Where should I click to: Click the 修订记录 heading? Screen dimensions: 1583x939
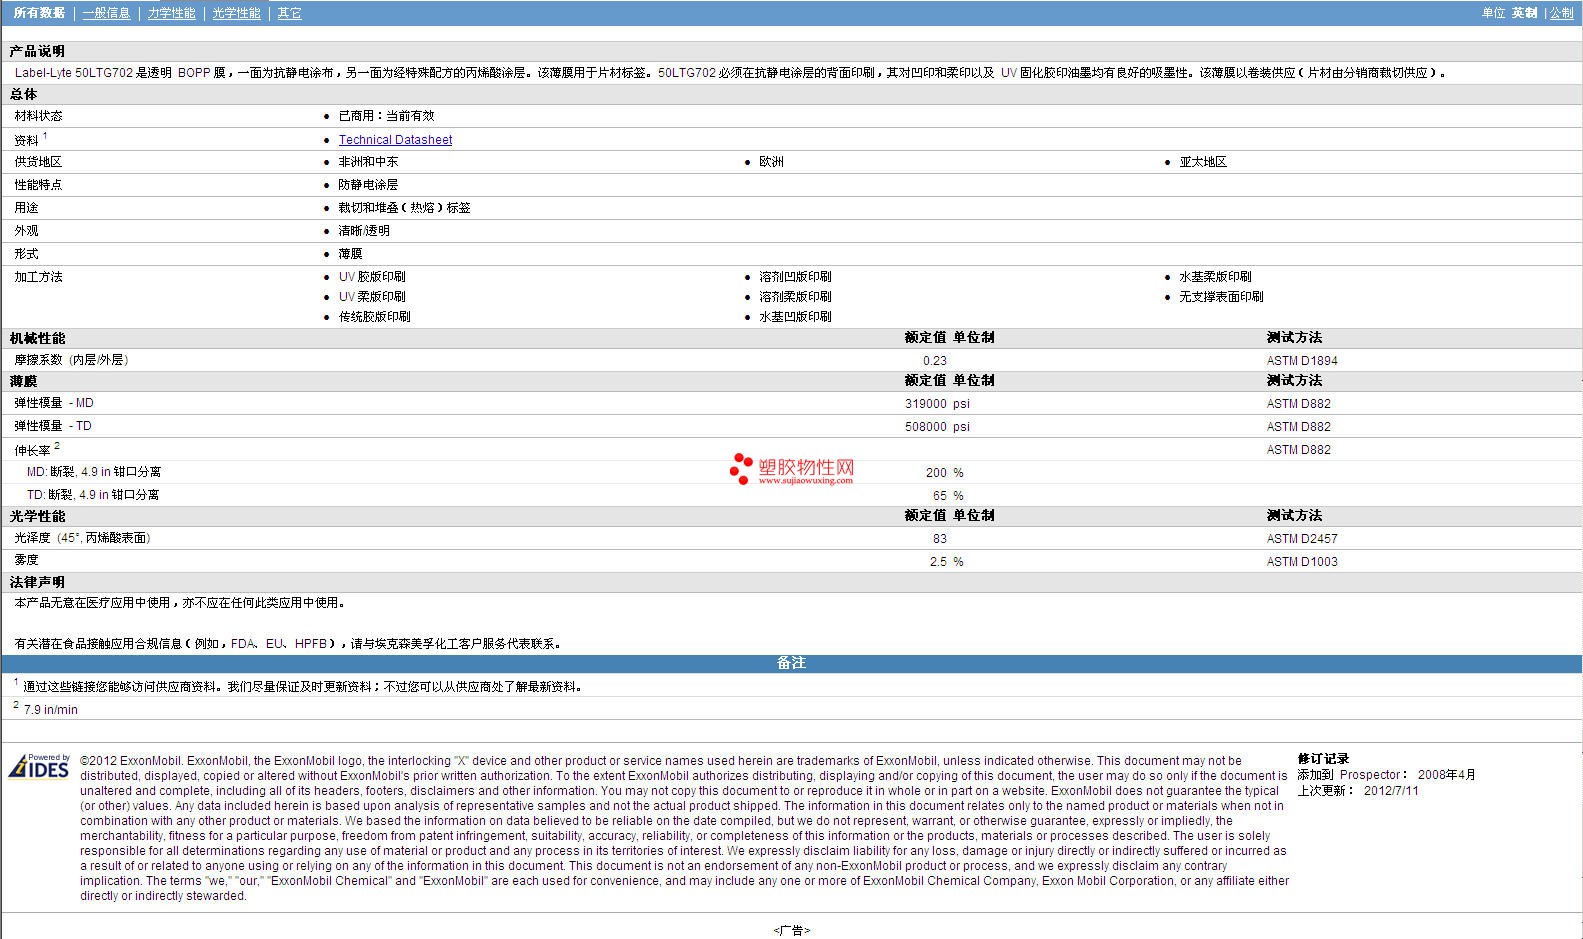click(1323, 759)
